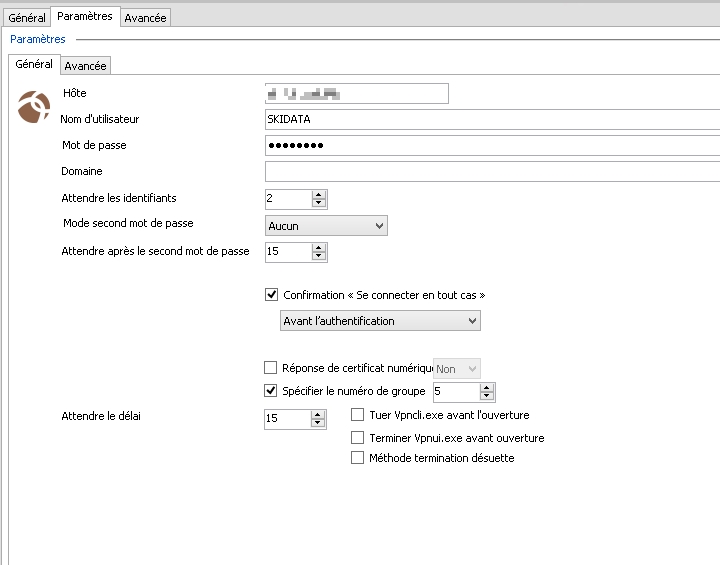Focus the Domaine text field
The height and width of the screenshot is (565, 720).
(490, 171)
